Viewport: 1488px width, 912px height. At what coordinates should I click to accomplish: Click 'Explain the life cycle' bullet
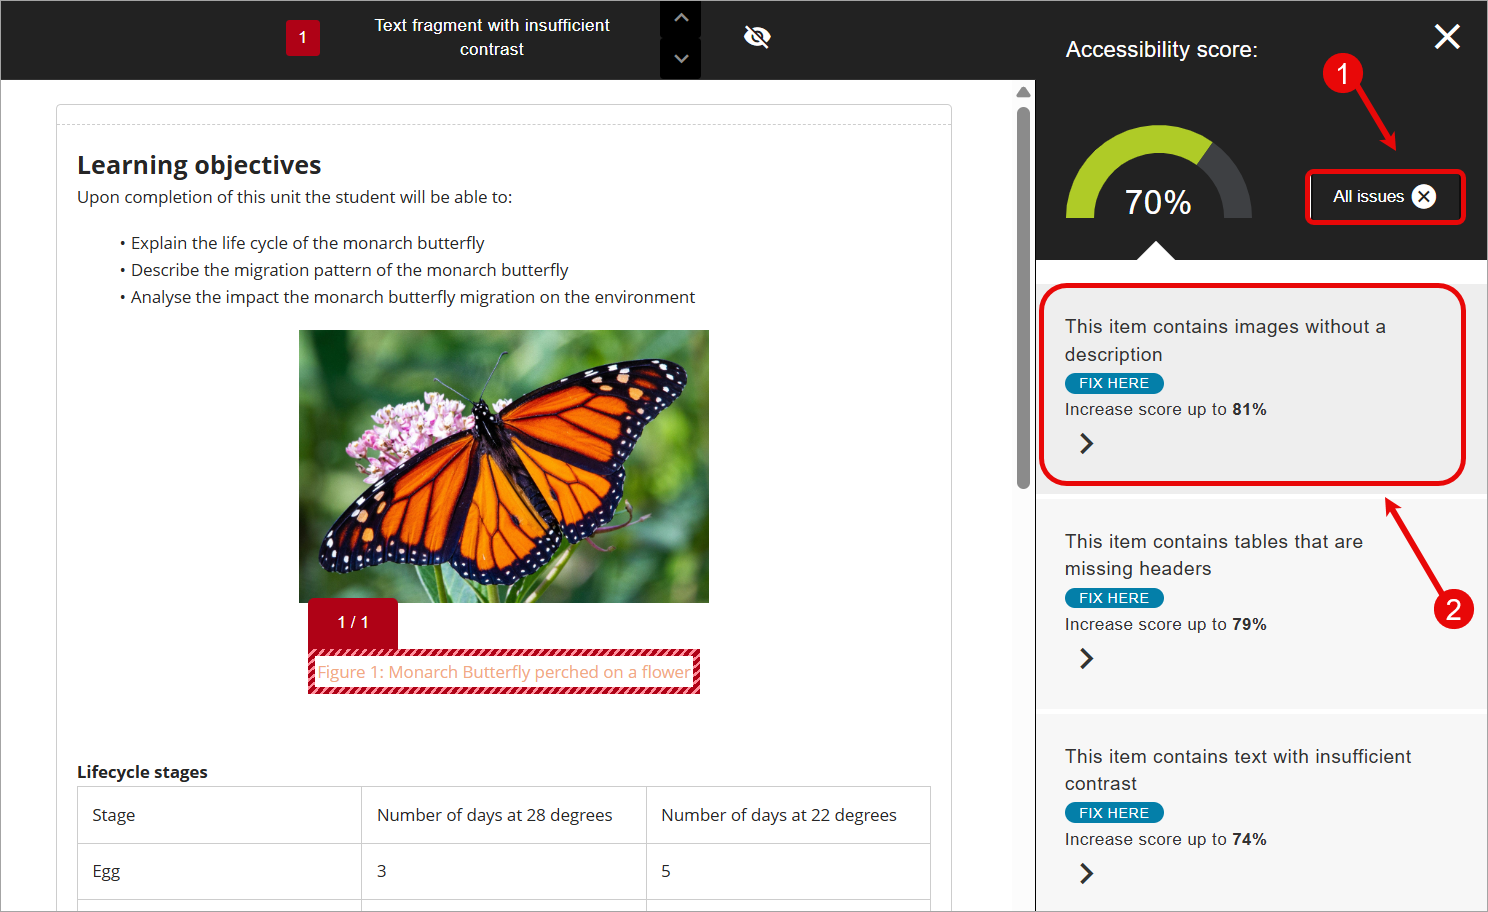[x=307, y=243]
